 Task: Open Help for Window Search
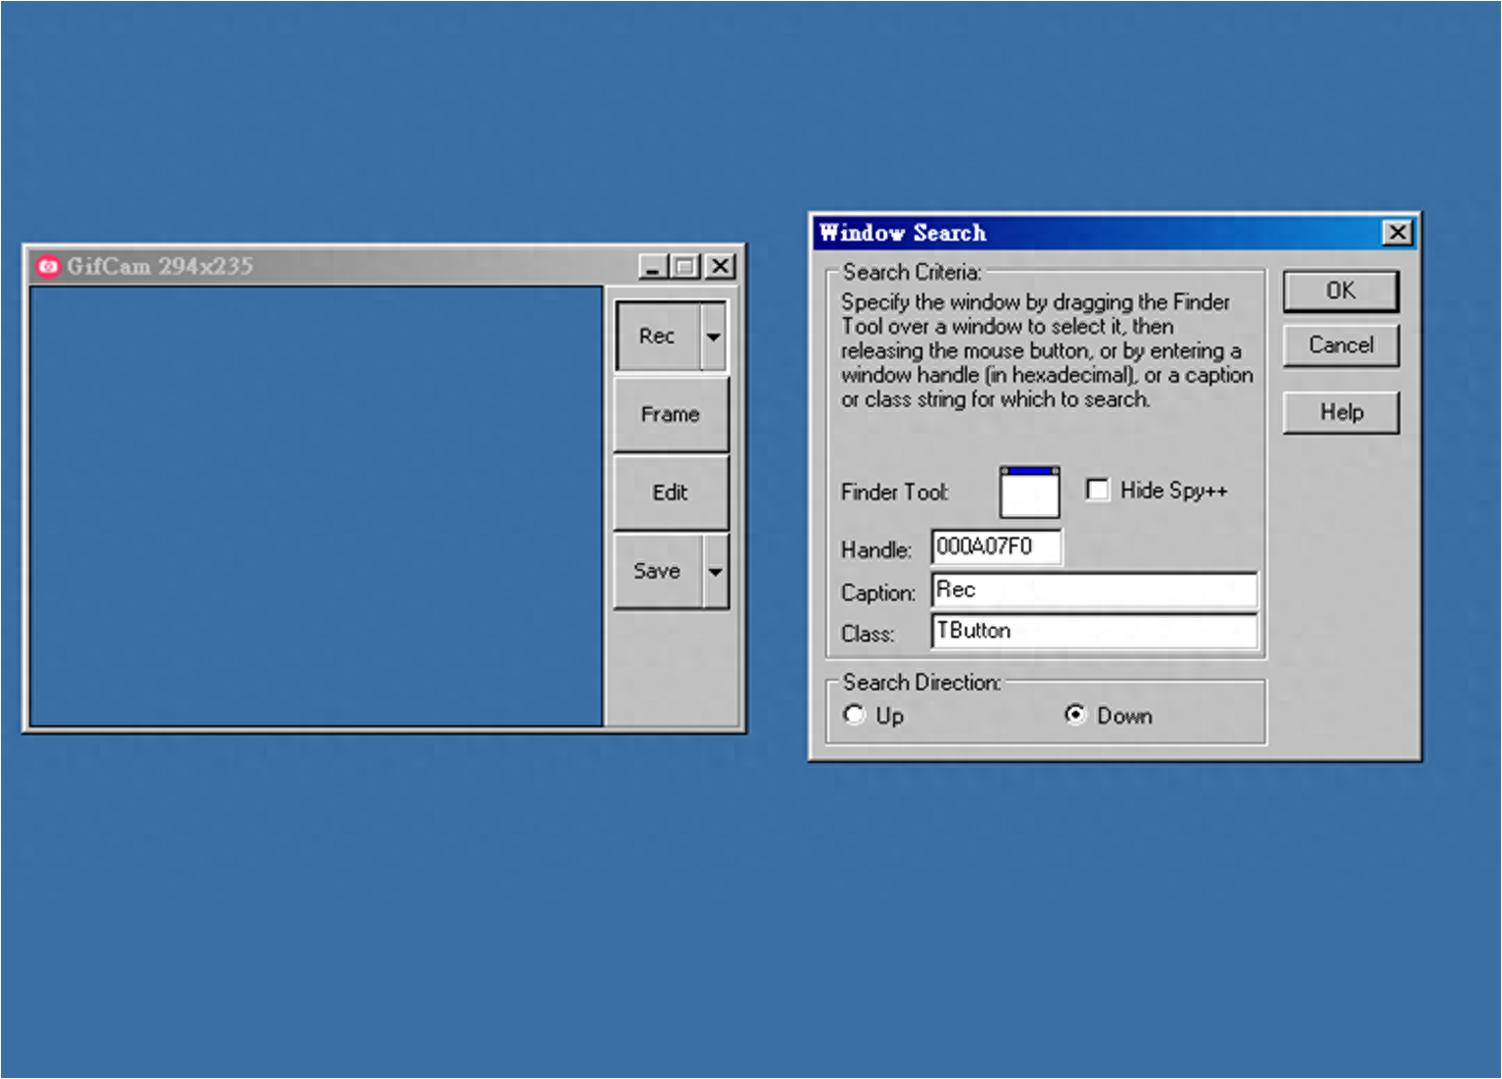click(1341, 412)
